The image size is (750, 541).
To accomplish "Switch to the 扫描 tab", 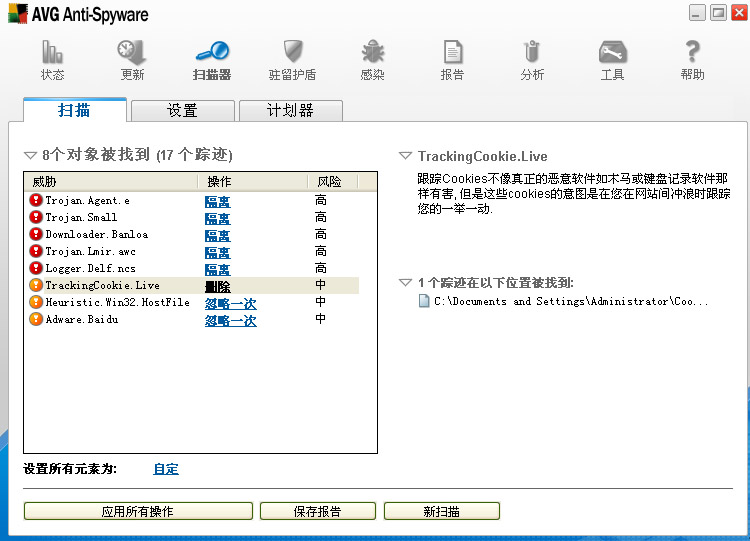I will point(75,110).
